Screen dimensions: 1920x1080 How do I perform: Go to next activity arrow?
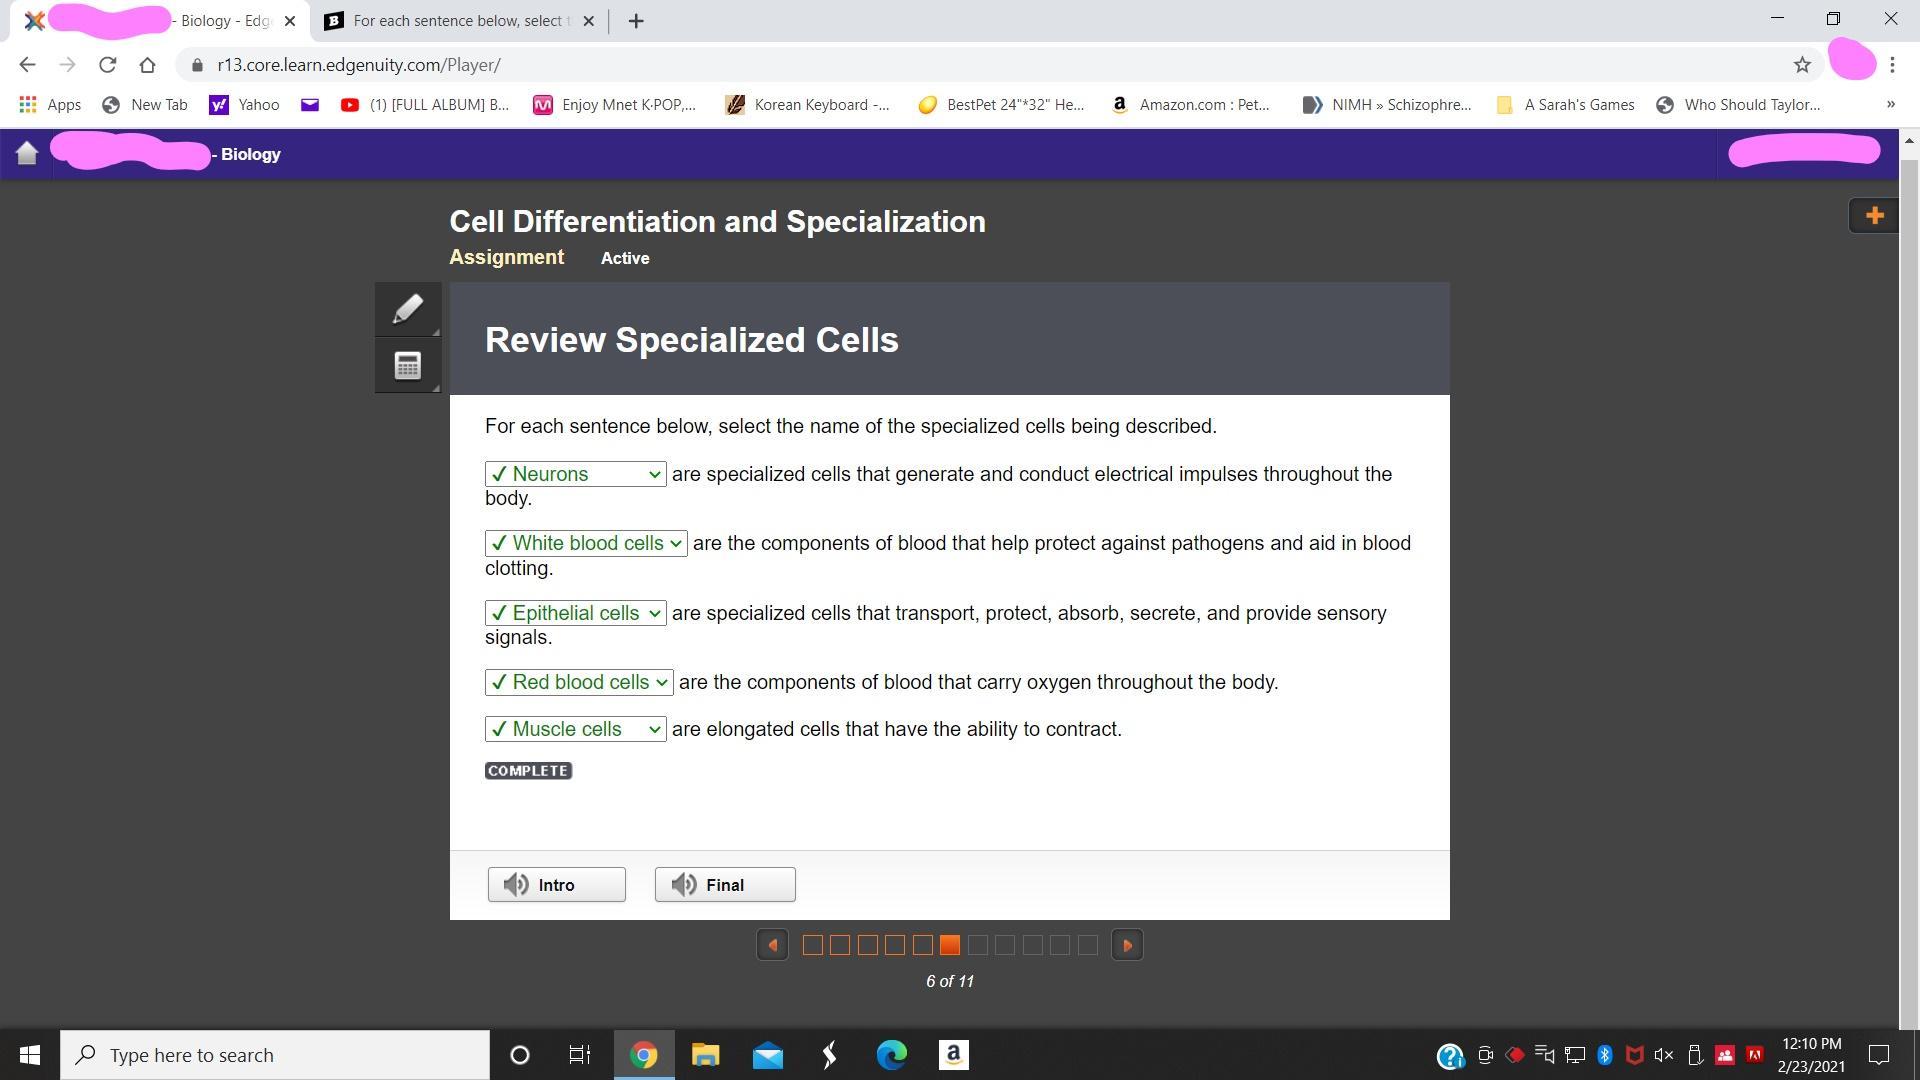pos(1127,945)
